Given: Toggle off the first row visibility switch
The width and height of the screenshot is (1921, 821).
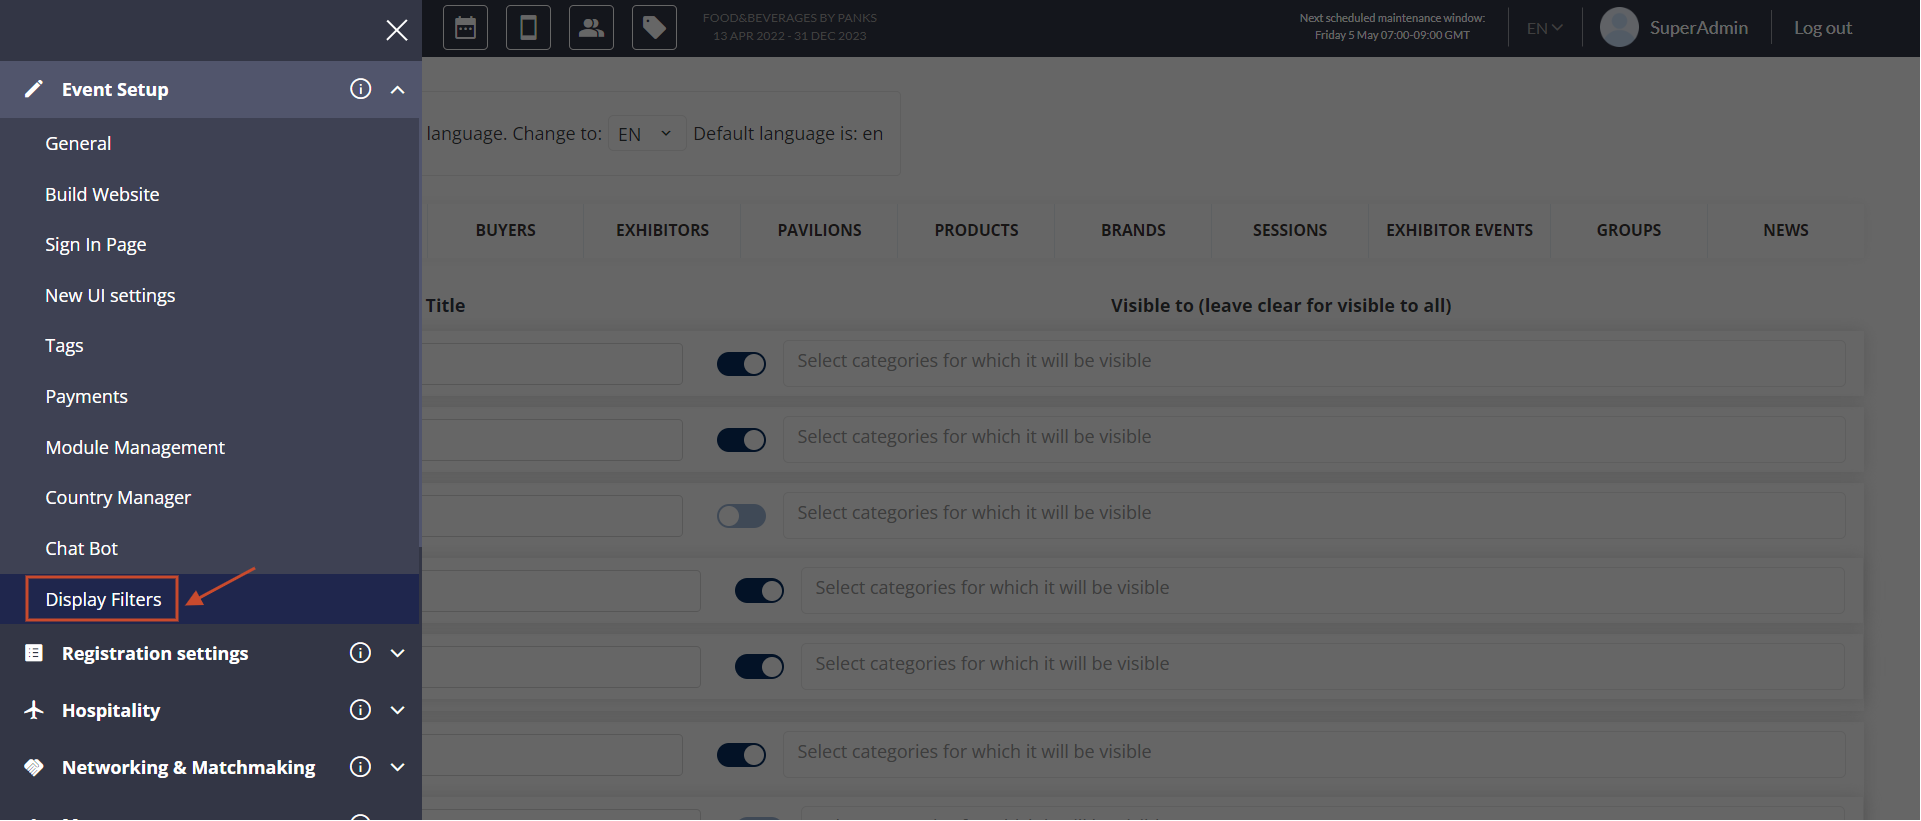Looking at the screenshot, I should tap(741, 364).
